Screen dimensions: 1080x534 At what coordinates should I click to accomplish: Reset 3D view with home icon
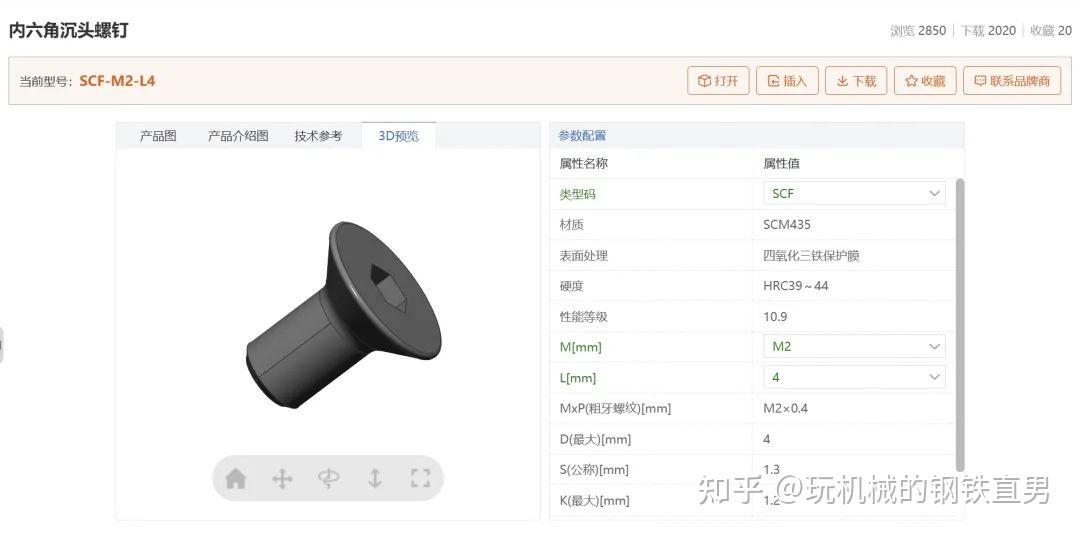click(236, 478)
